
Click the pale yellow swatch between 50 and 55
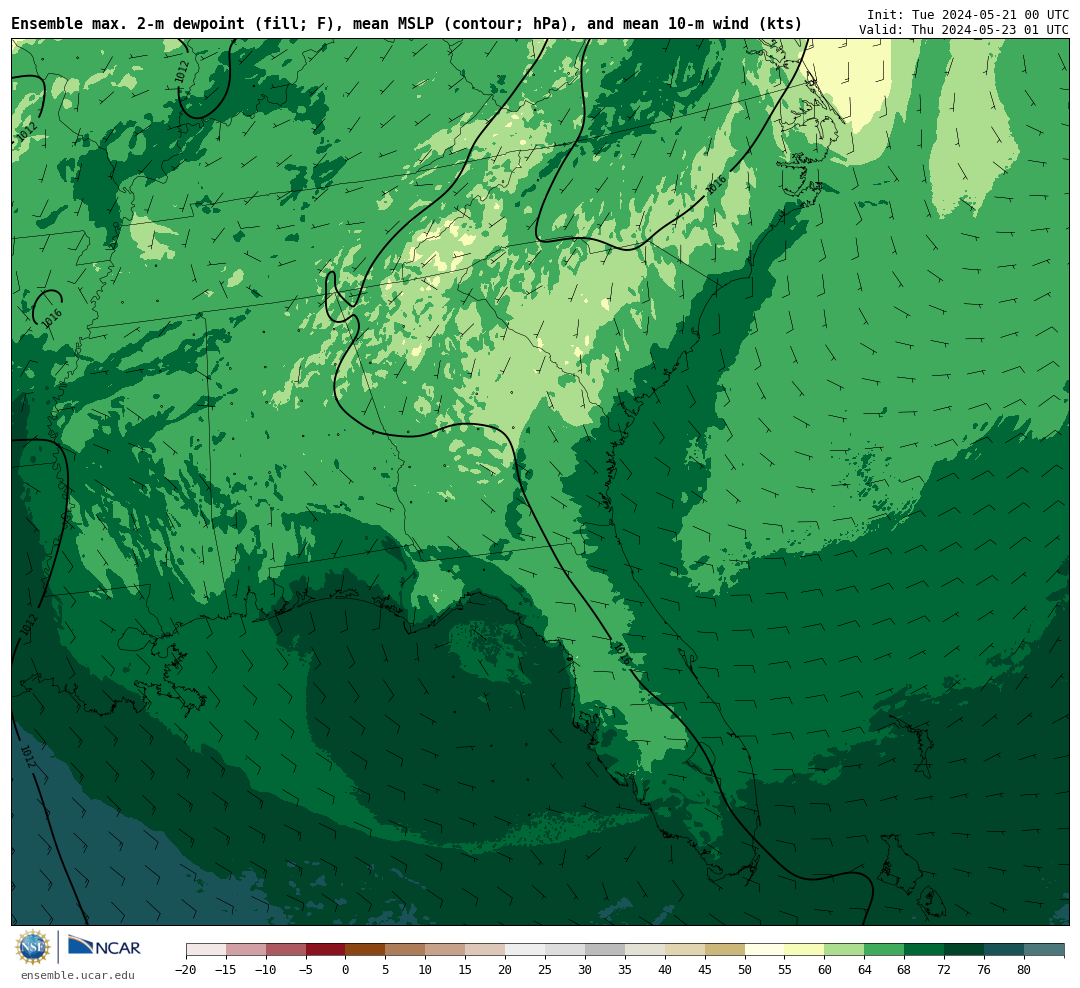(x=765, y=950)
